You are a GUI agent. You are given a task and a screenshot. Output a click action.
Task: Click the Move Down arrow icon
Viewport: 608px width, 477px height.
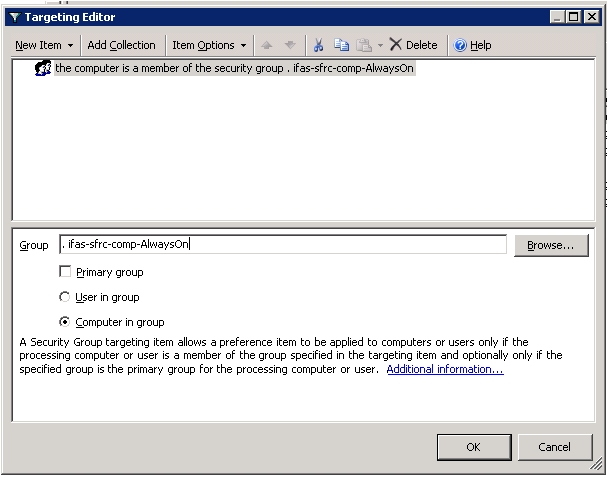tap(290, 45)
